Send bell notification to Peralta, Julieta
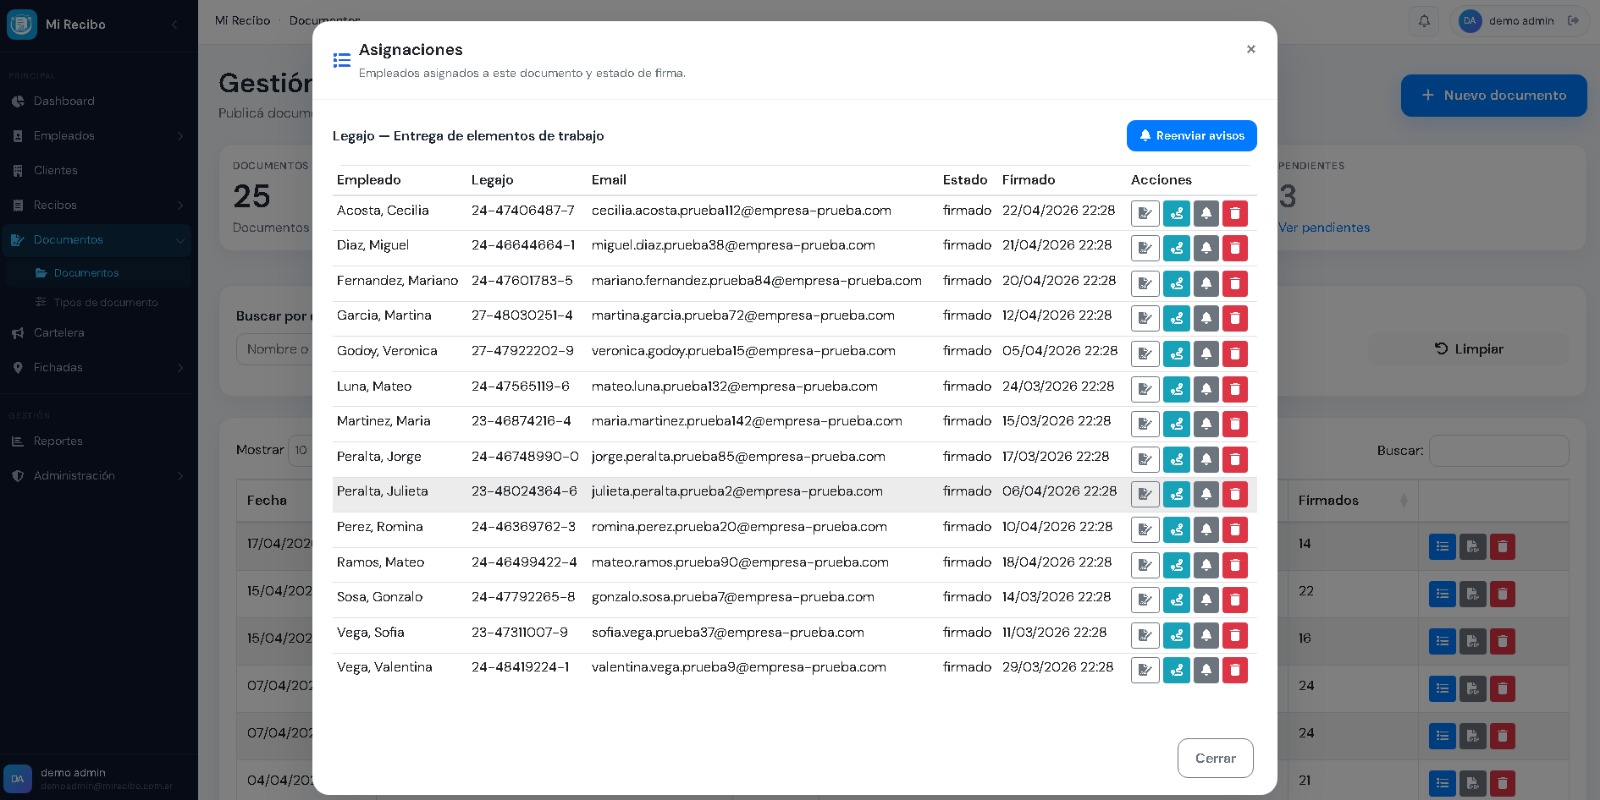 (1206, 494)
